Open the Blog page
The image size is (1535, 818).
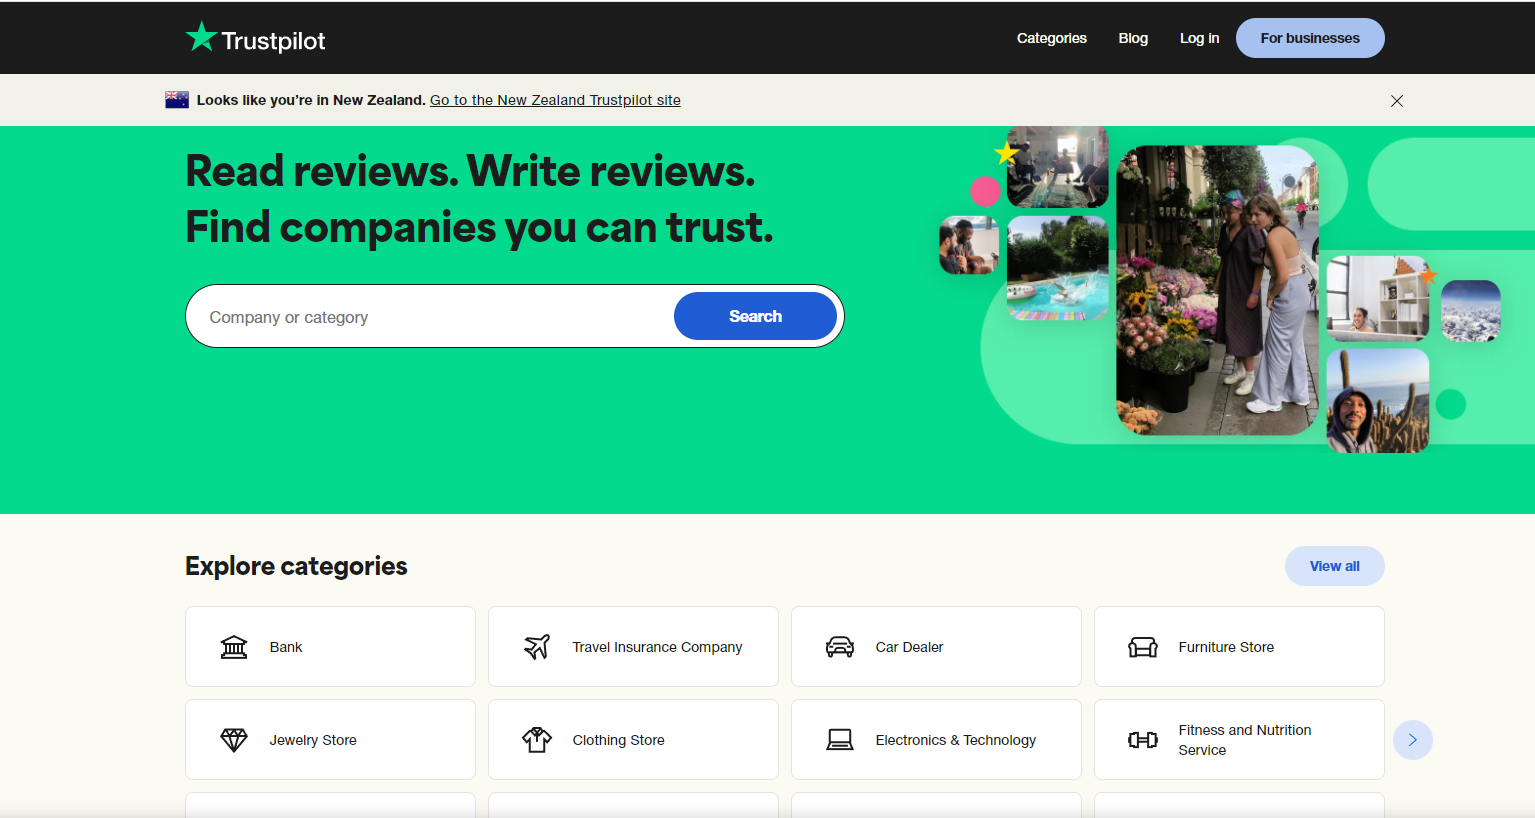pos(1133,38)
